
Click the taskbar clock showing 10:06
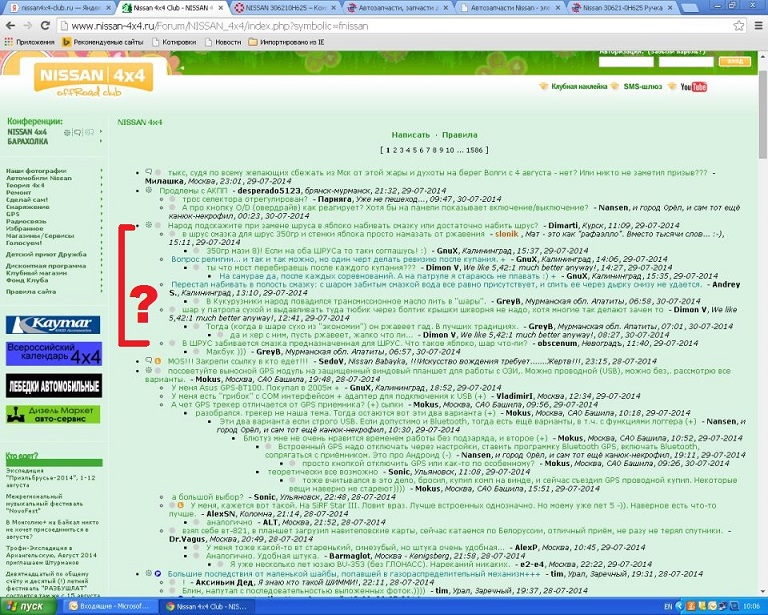751,606
